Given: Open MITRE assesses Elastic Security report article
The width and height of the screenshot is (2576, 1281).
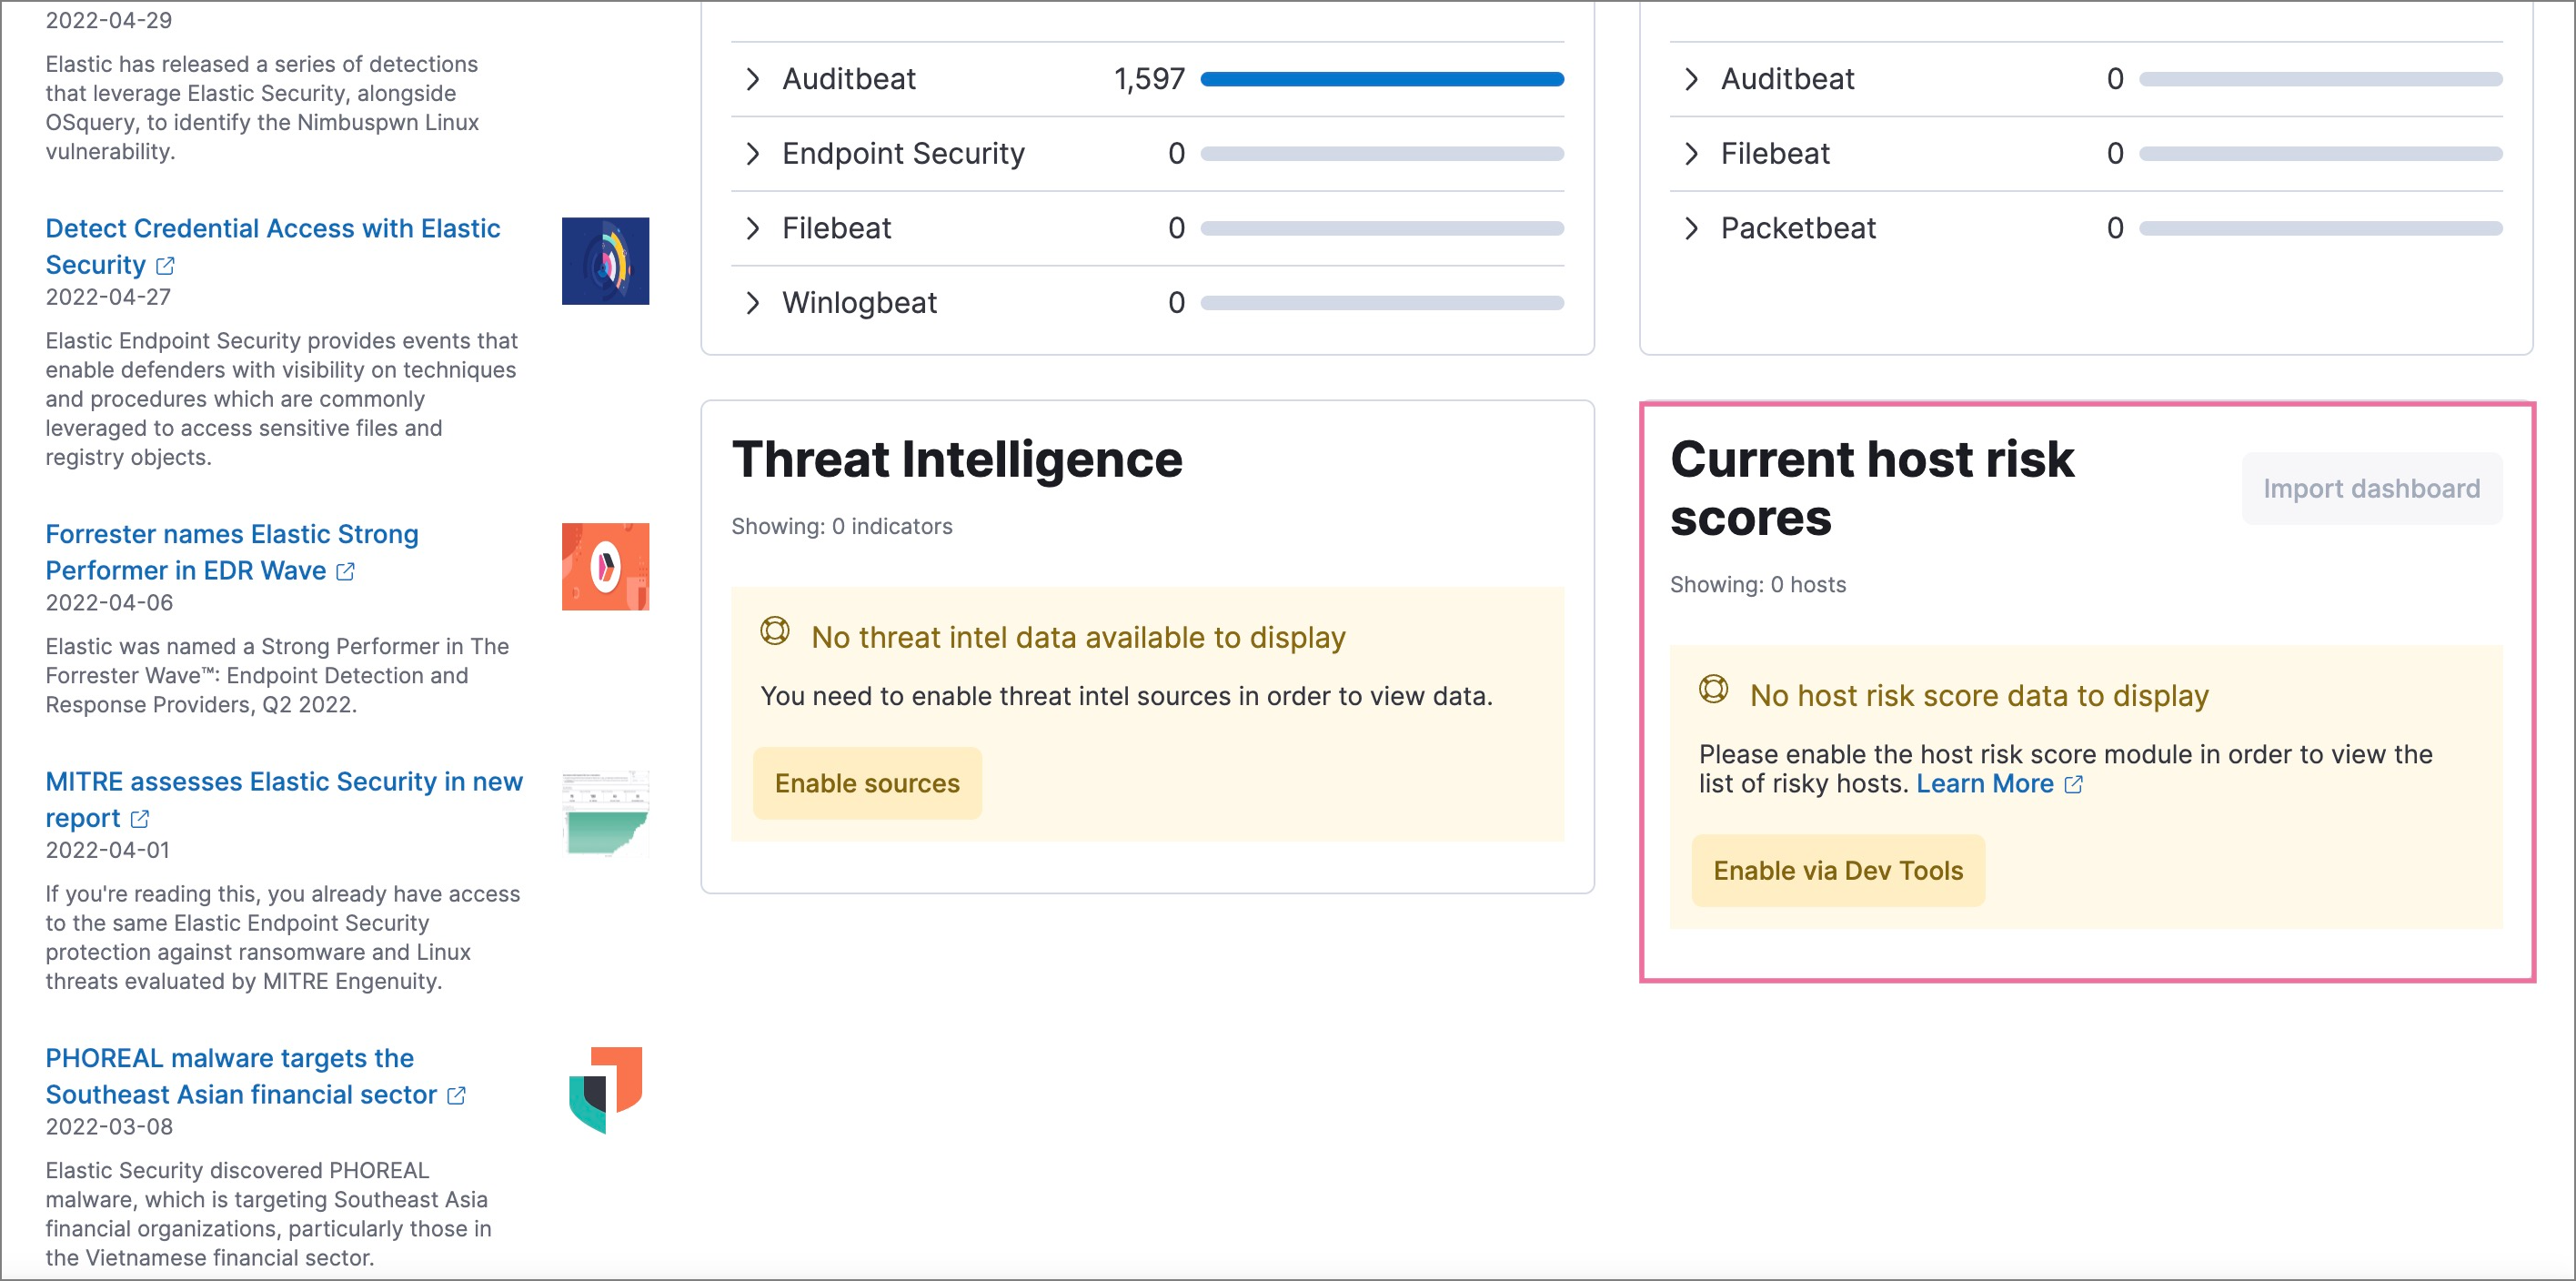Looking at the screenshot, I should tap(284, 799).
